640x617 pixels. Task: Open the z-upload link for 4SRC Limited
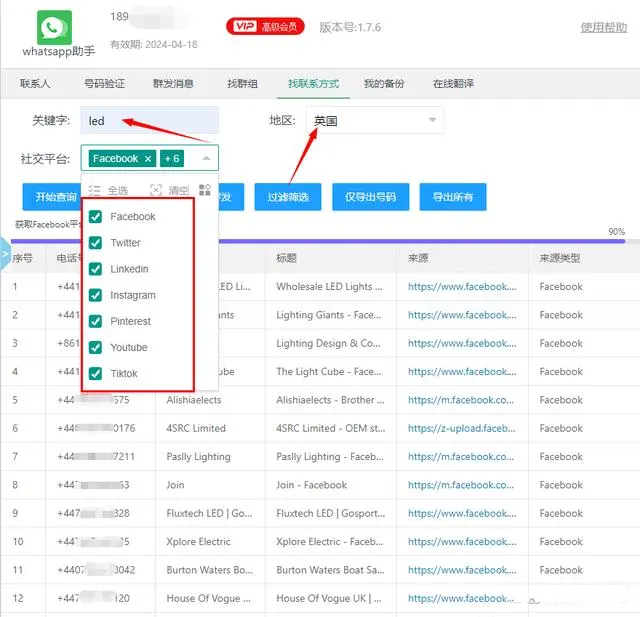[x=462, y=428]
